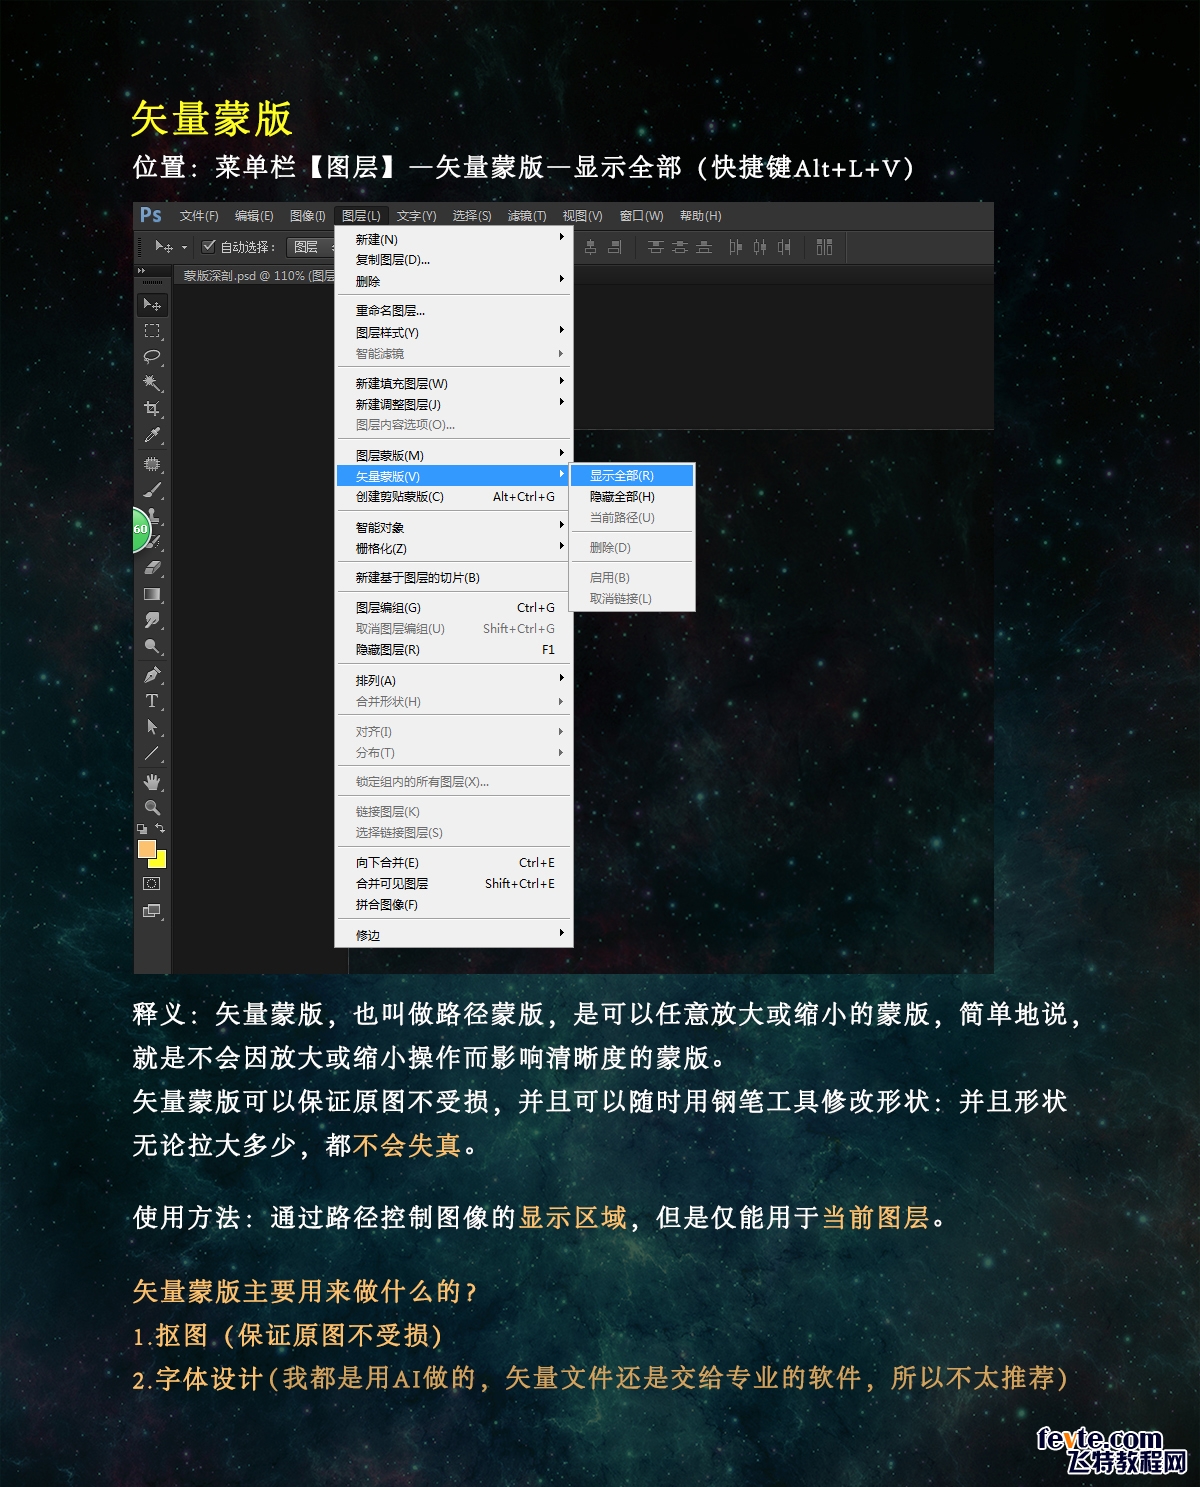
Task: Select the Smudge tool
Action: (x=152, y=620)
